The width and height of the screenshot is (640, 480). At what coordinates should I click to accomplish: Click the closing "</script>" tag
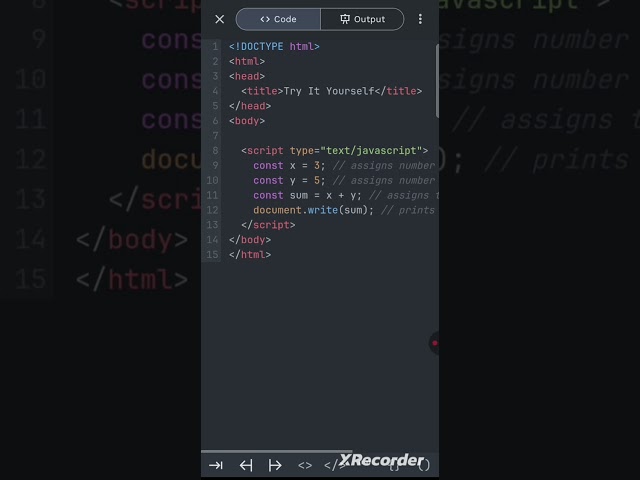(268, 225)
